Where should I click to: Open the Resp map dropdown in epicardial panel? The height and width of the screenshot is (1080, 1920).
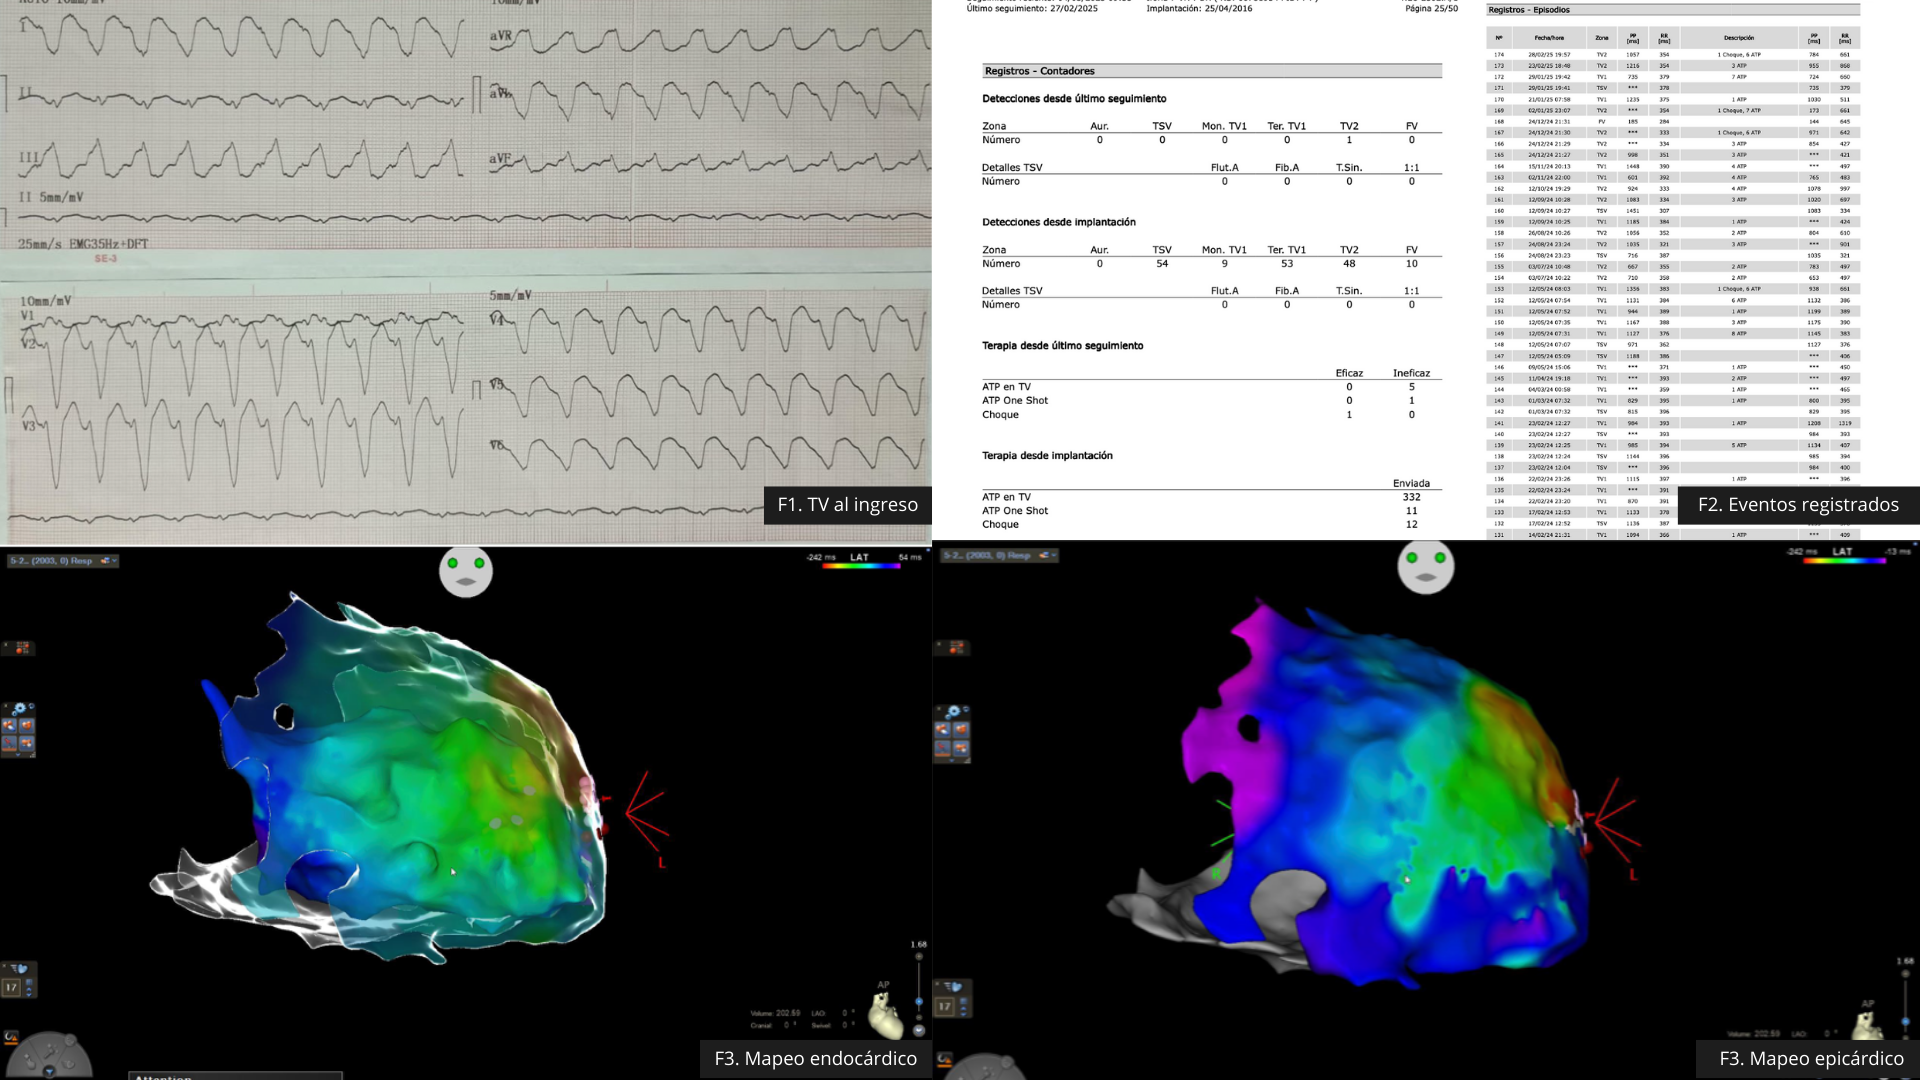click(1052, 555)
